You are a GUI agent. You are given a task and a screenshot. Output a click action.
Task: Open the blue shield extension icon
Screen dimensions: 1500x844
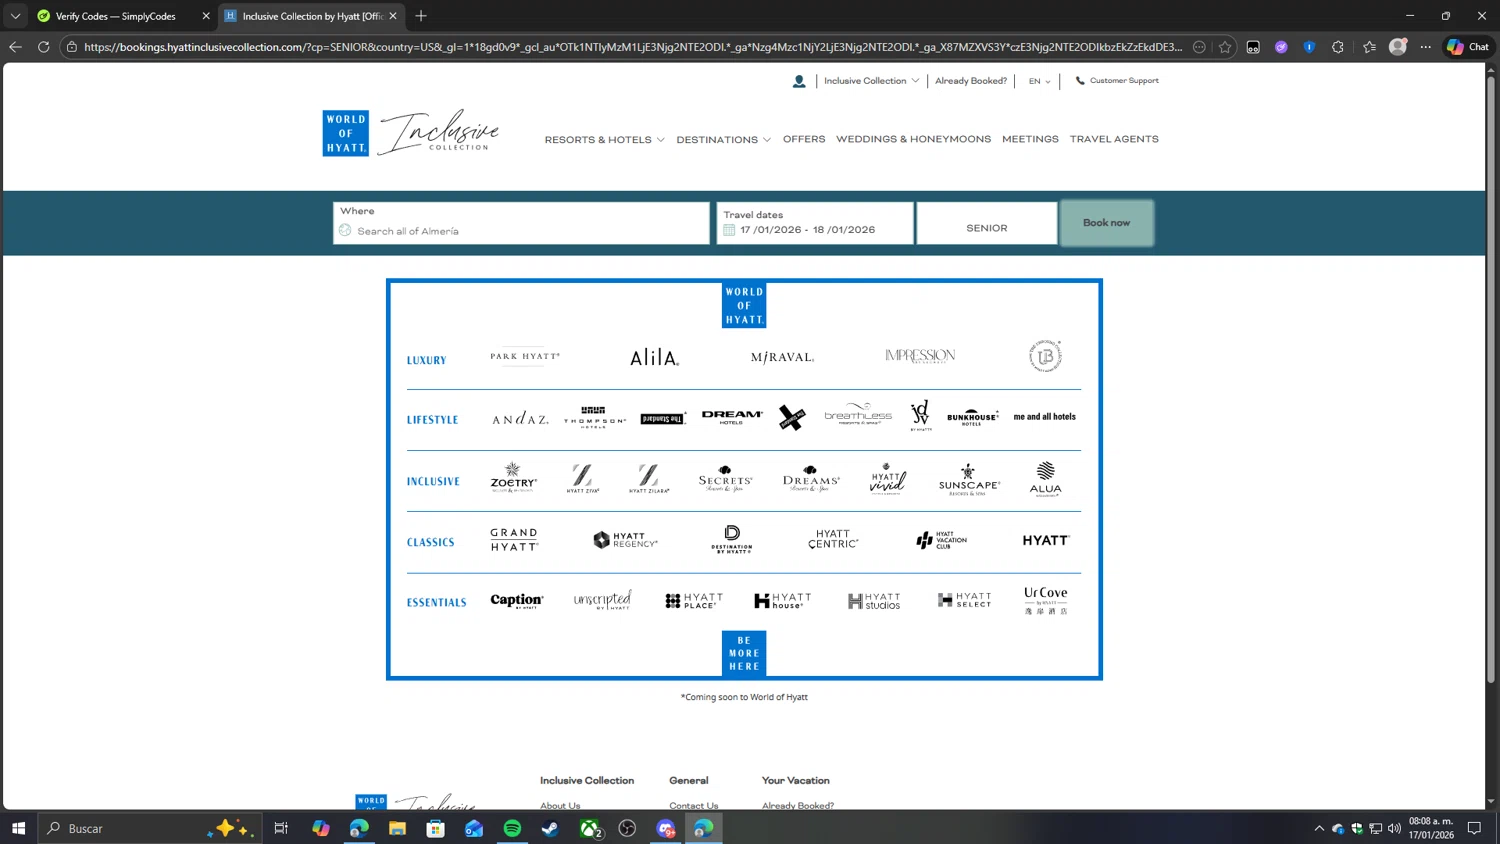click(1309, 47)
